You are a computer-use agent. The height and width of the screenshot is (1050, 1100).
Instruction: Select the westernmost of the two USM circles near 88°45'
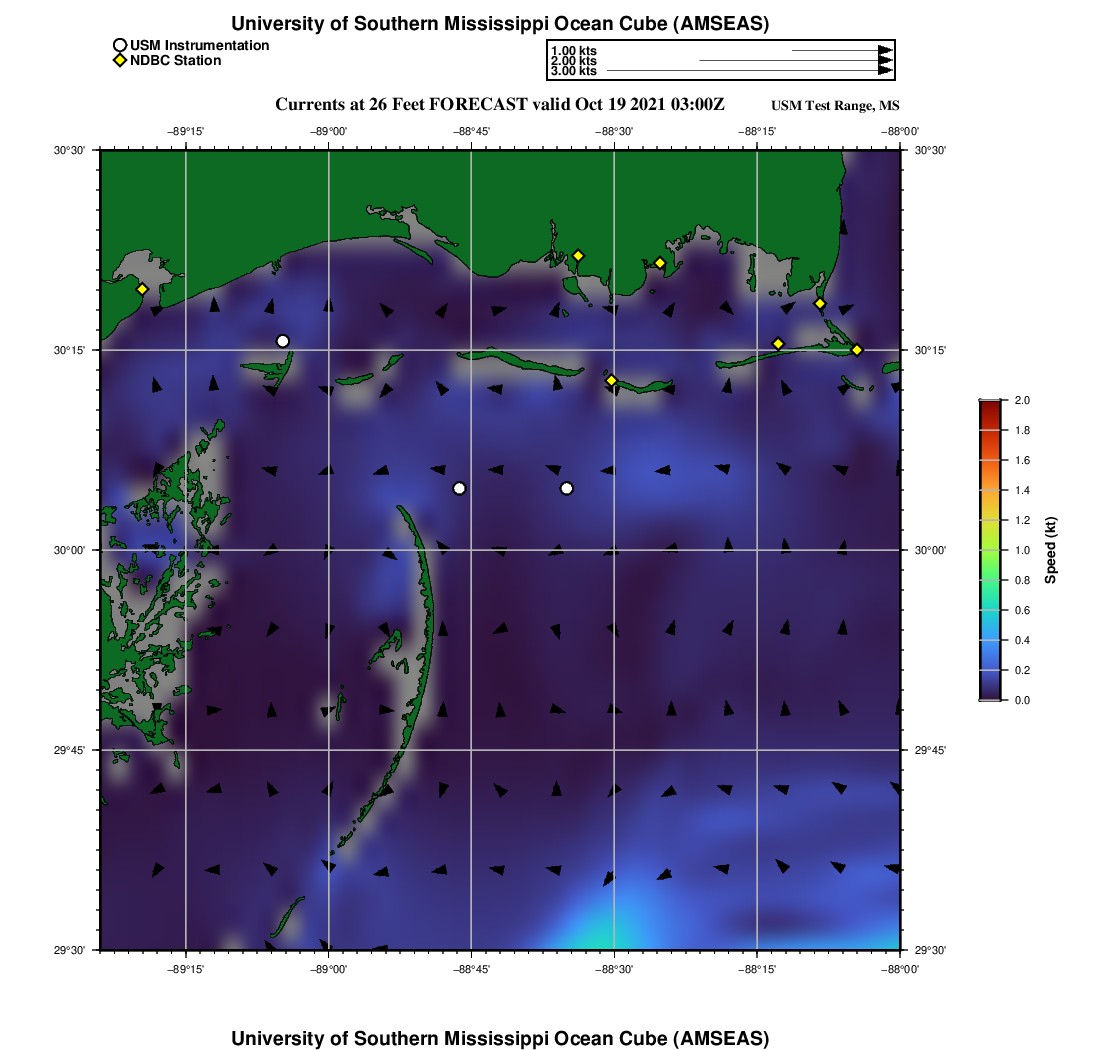point(459,488)
